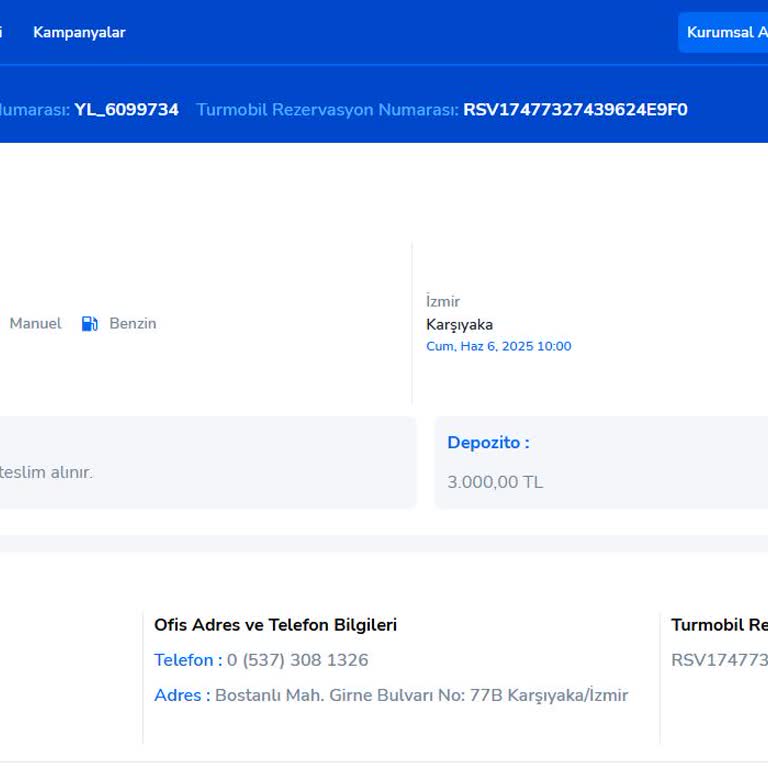Select the 3.000,00 TL deposit amount

(x=495, y=482)
